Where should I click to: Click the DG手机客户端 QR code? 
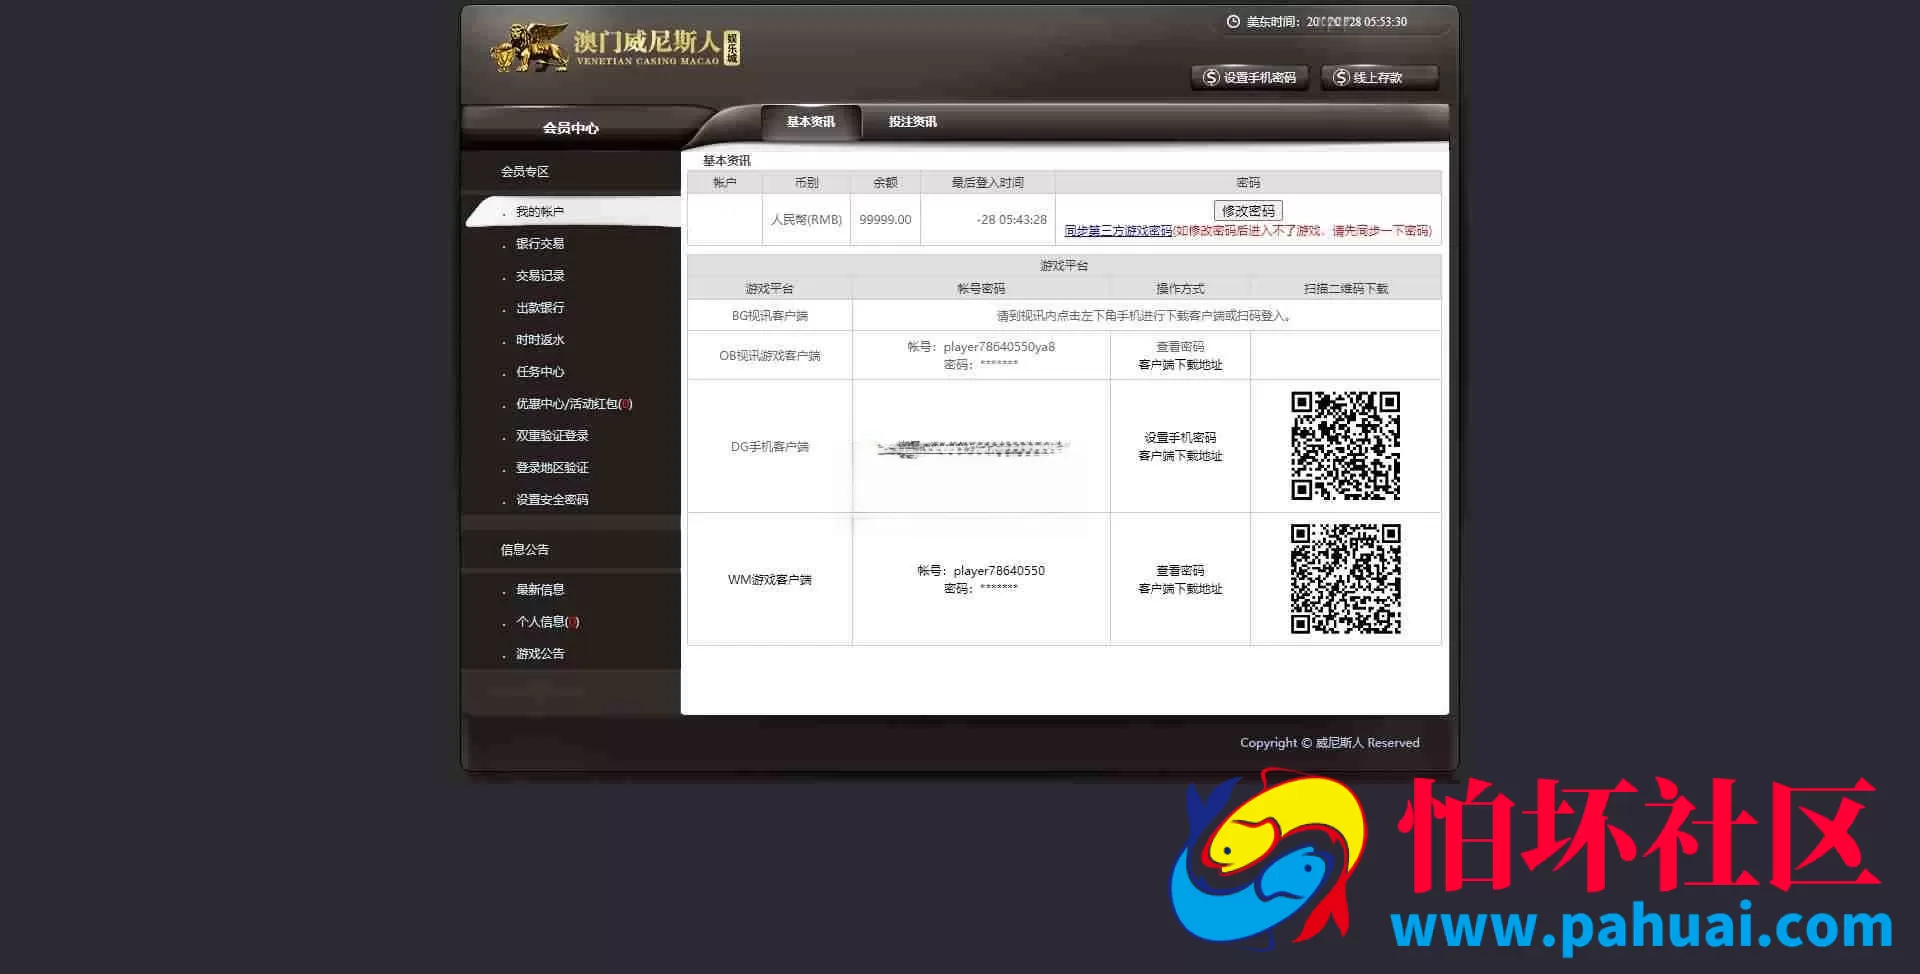tap(1345, 446)
